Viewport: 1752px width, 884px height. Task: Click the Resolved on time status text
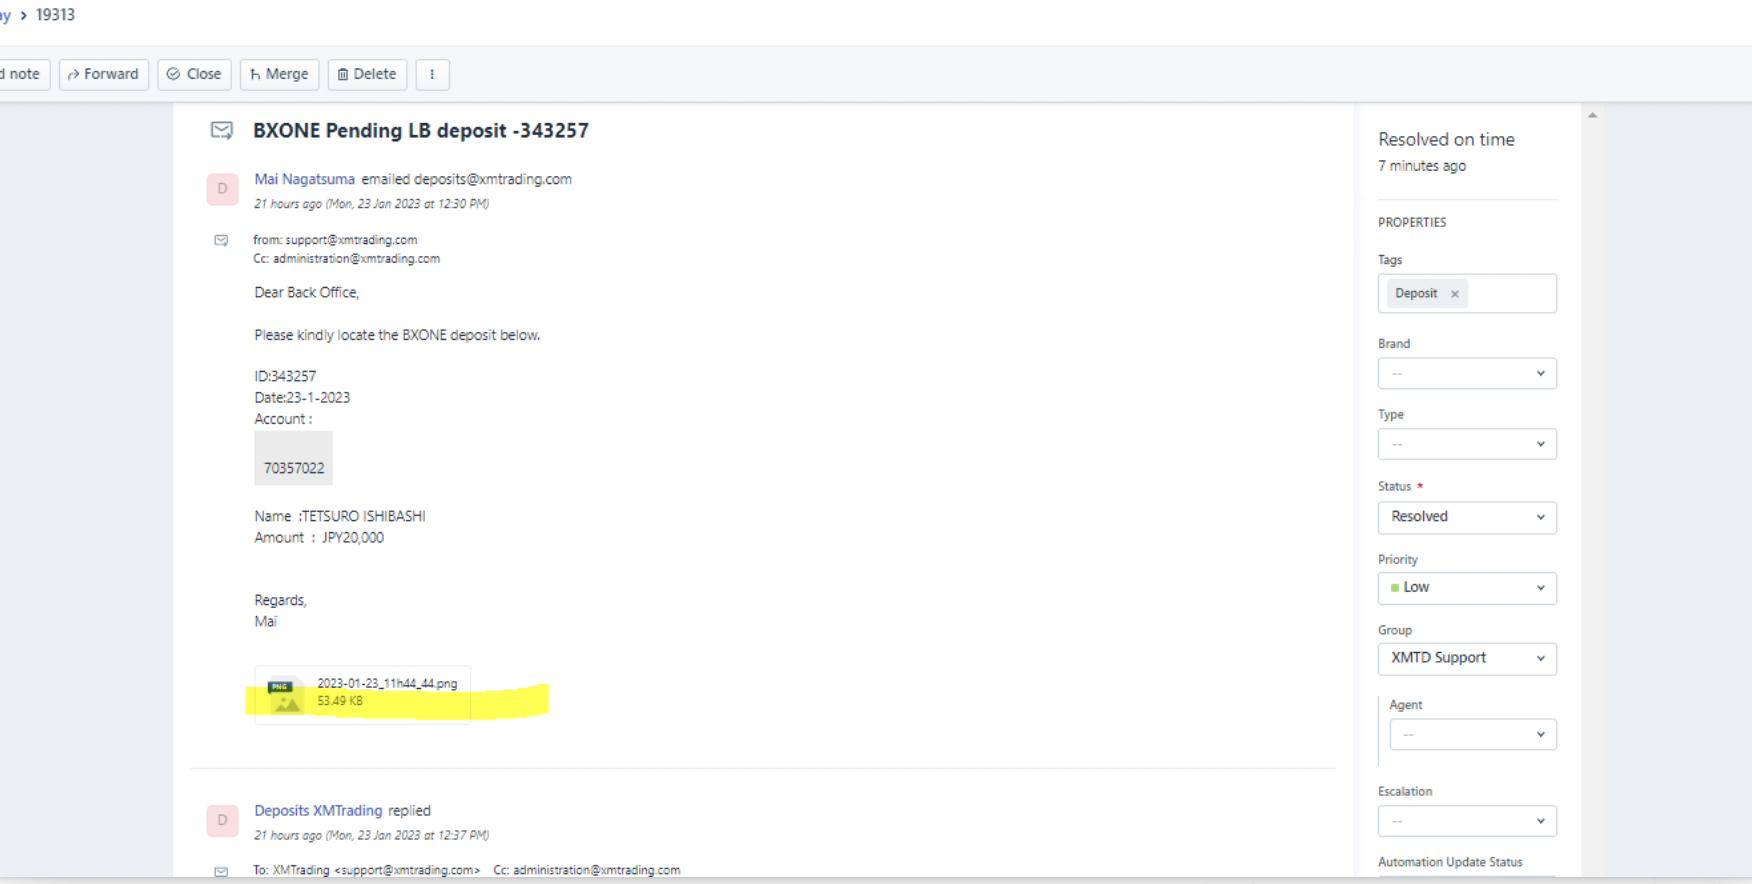(x=1446, y=140)
